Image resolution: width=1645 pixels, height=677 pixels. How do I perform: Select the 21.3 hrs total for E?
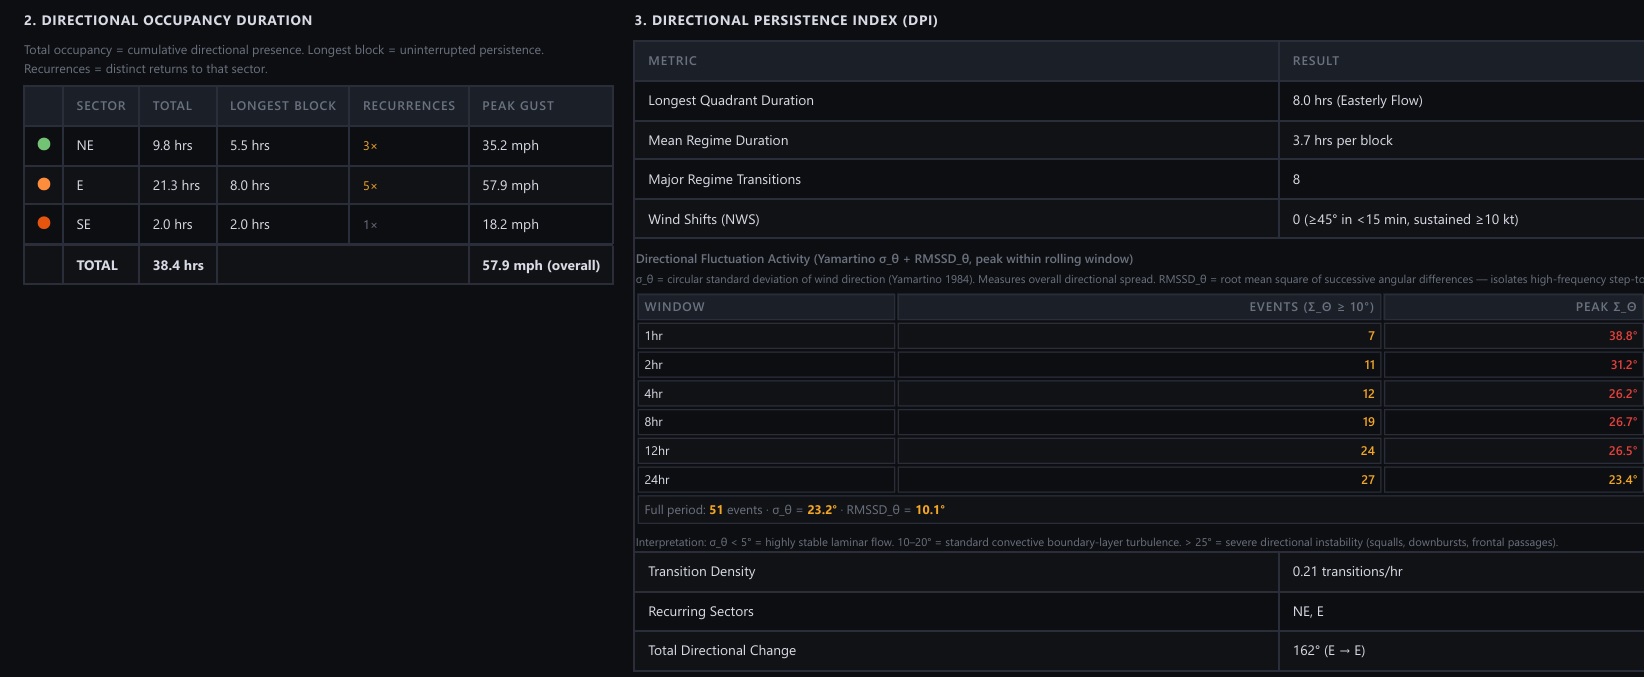tap(176, 185)
